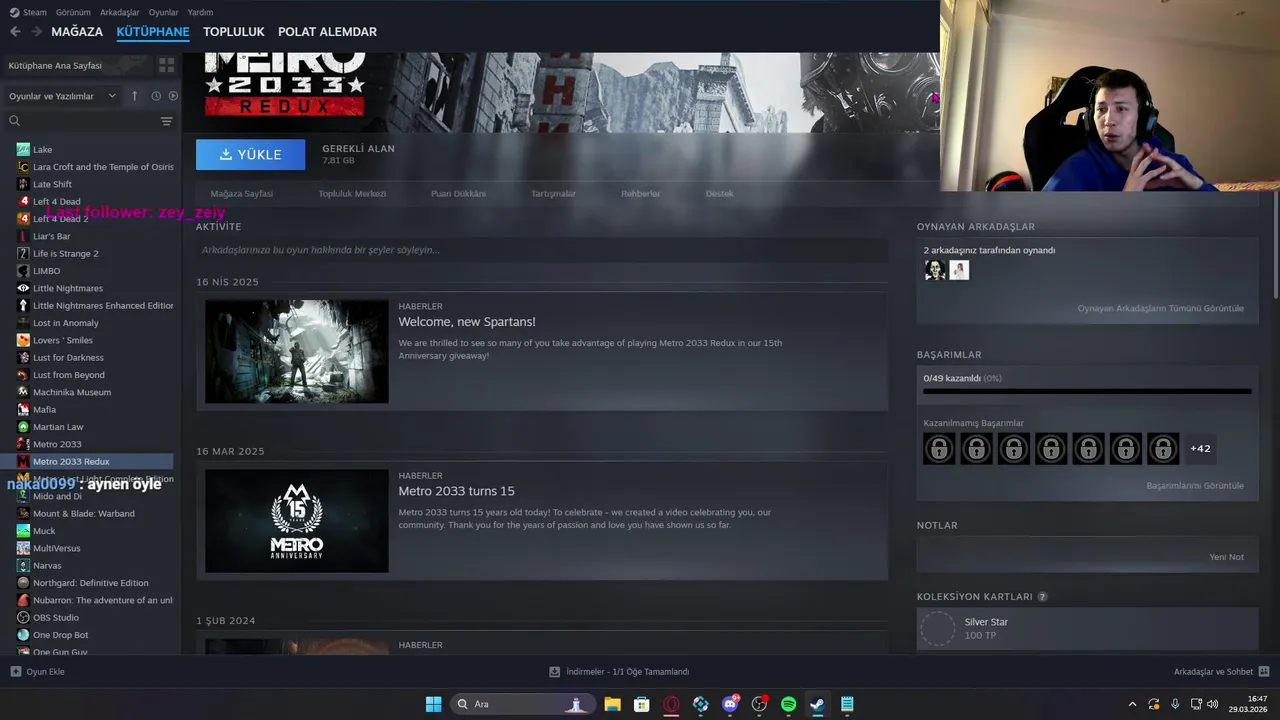Click the sort ascending arrow icon
Viewport: 1280px width, 720px height.
tap(135, 96)
